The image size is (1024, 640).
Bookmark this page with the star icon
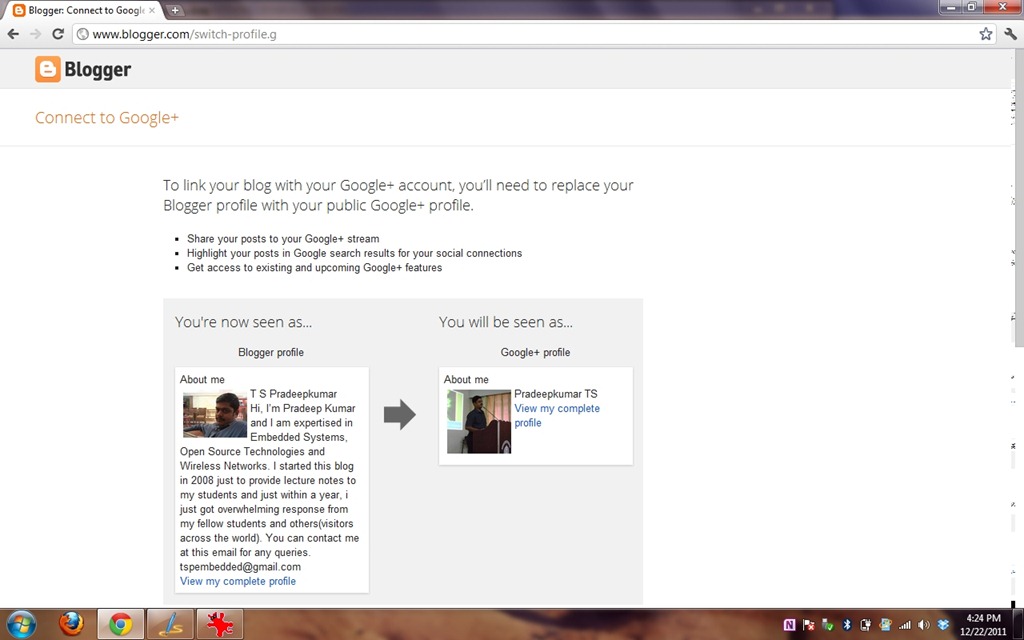[x=985, y=34]
